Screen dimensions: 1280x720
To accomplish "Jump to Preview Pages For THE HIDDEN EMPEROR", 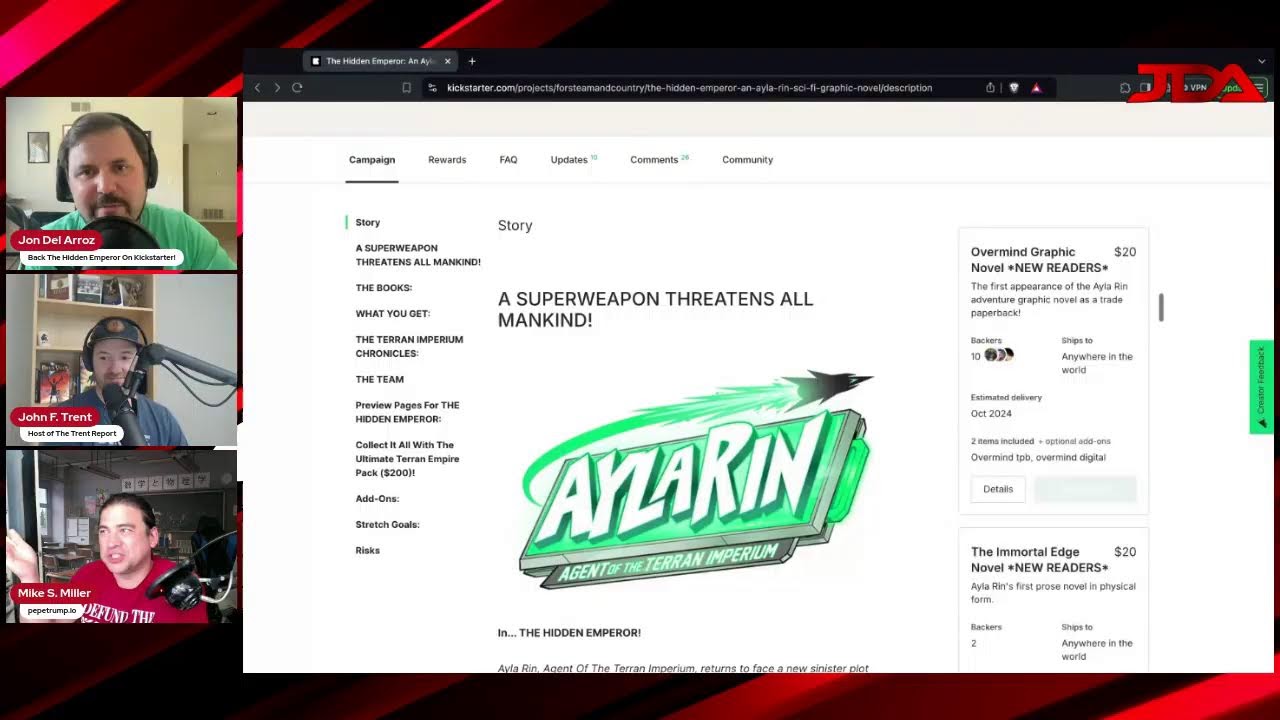I will coord(407,412).
